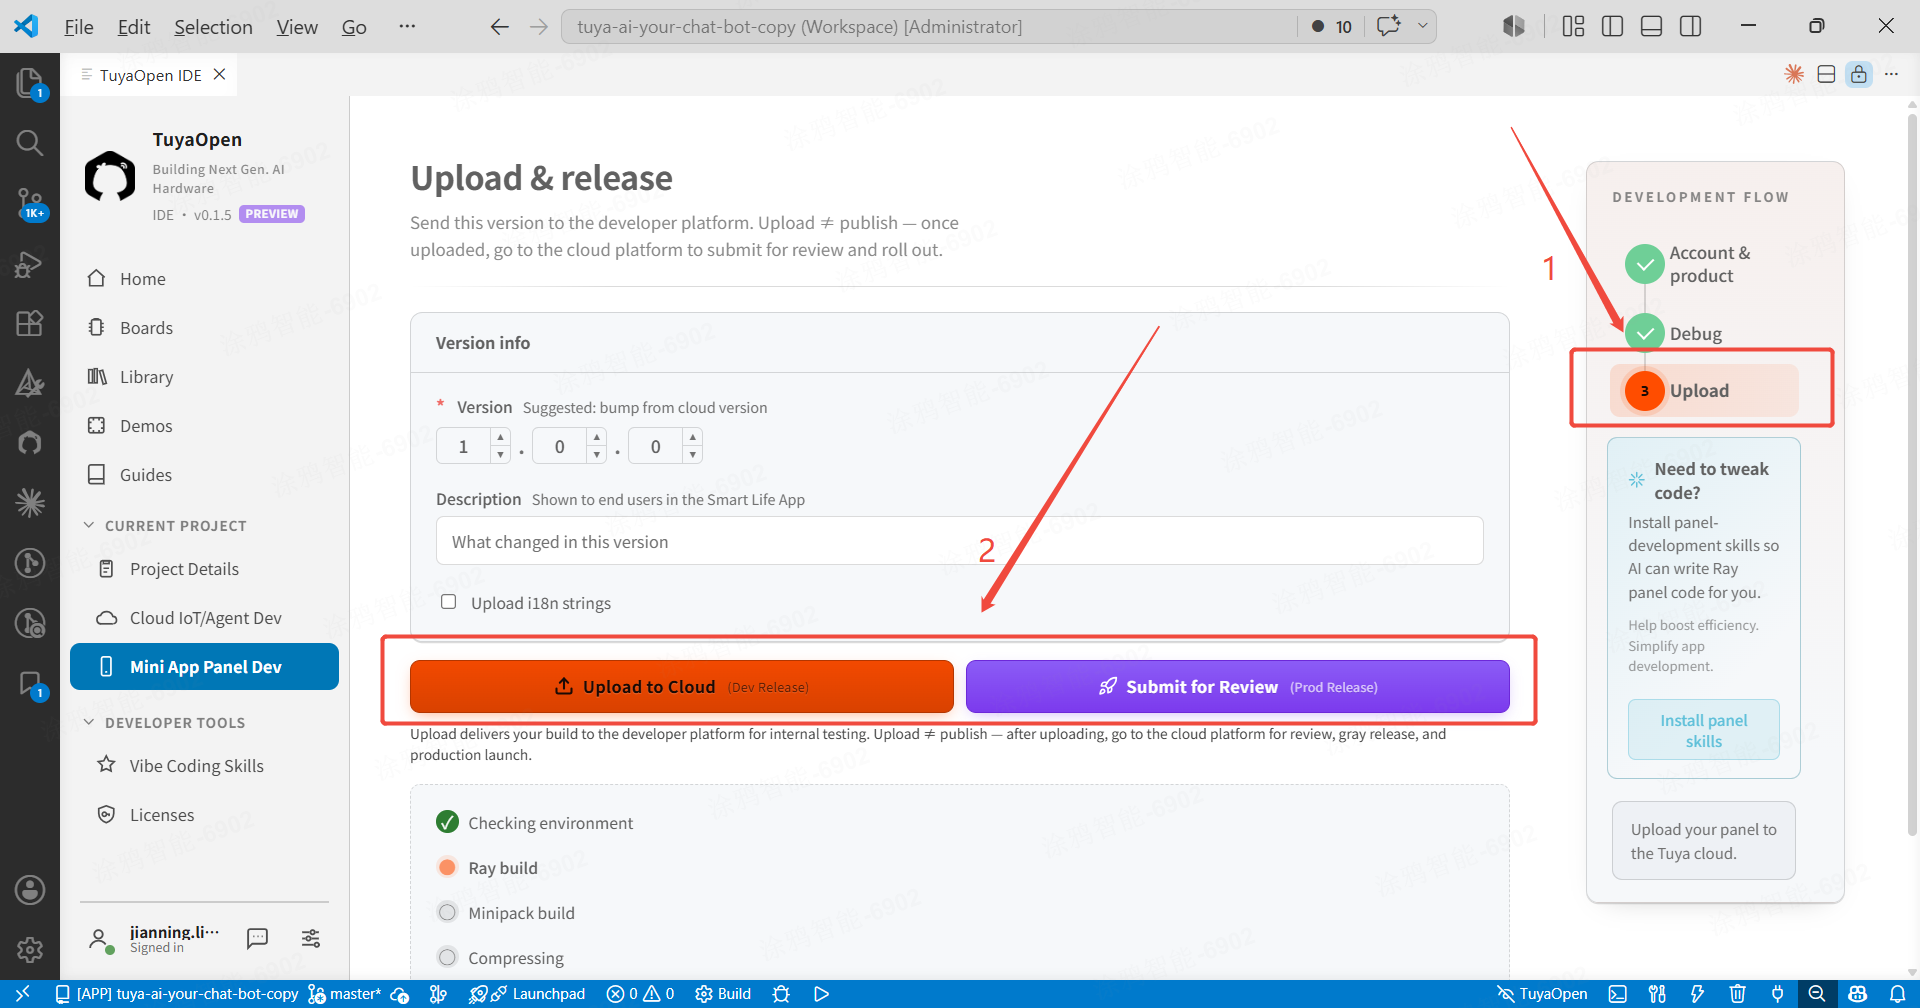Click the Claude starburst icon in editor toolbar
The height and width of the screenshot is (1008, 1920).
tap(1794, 74)
